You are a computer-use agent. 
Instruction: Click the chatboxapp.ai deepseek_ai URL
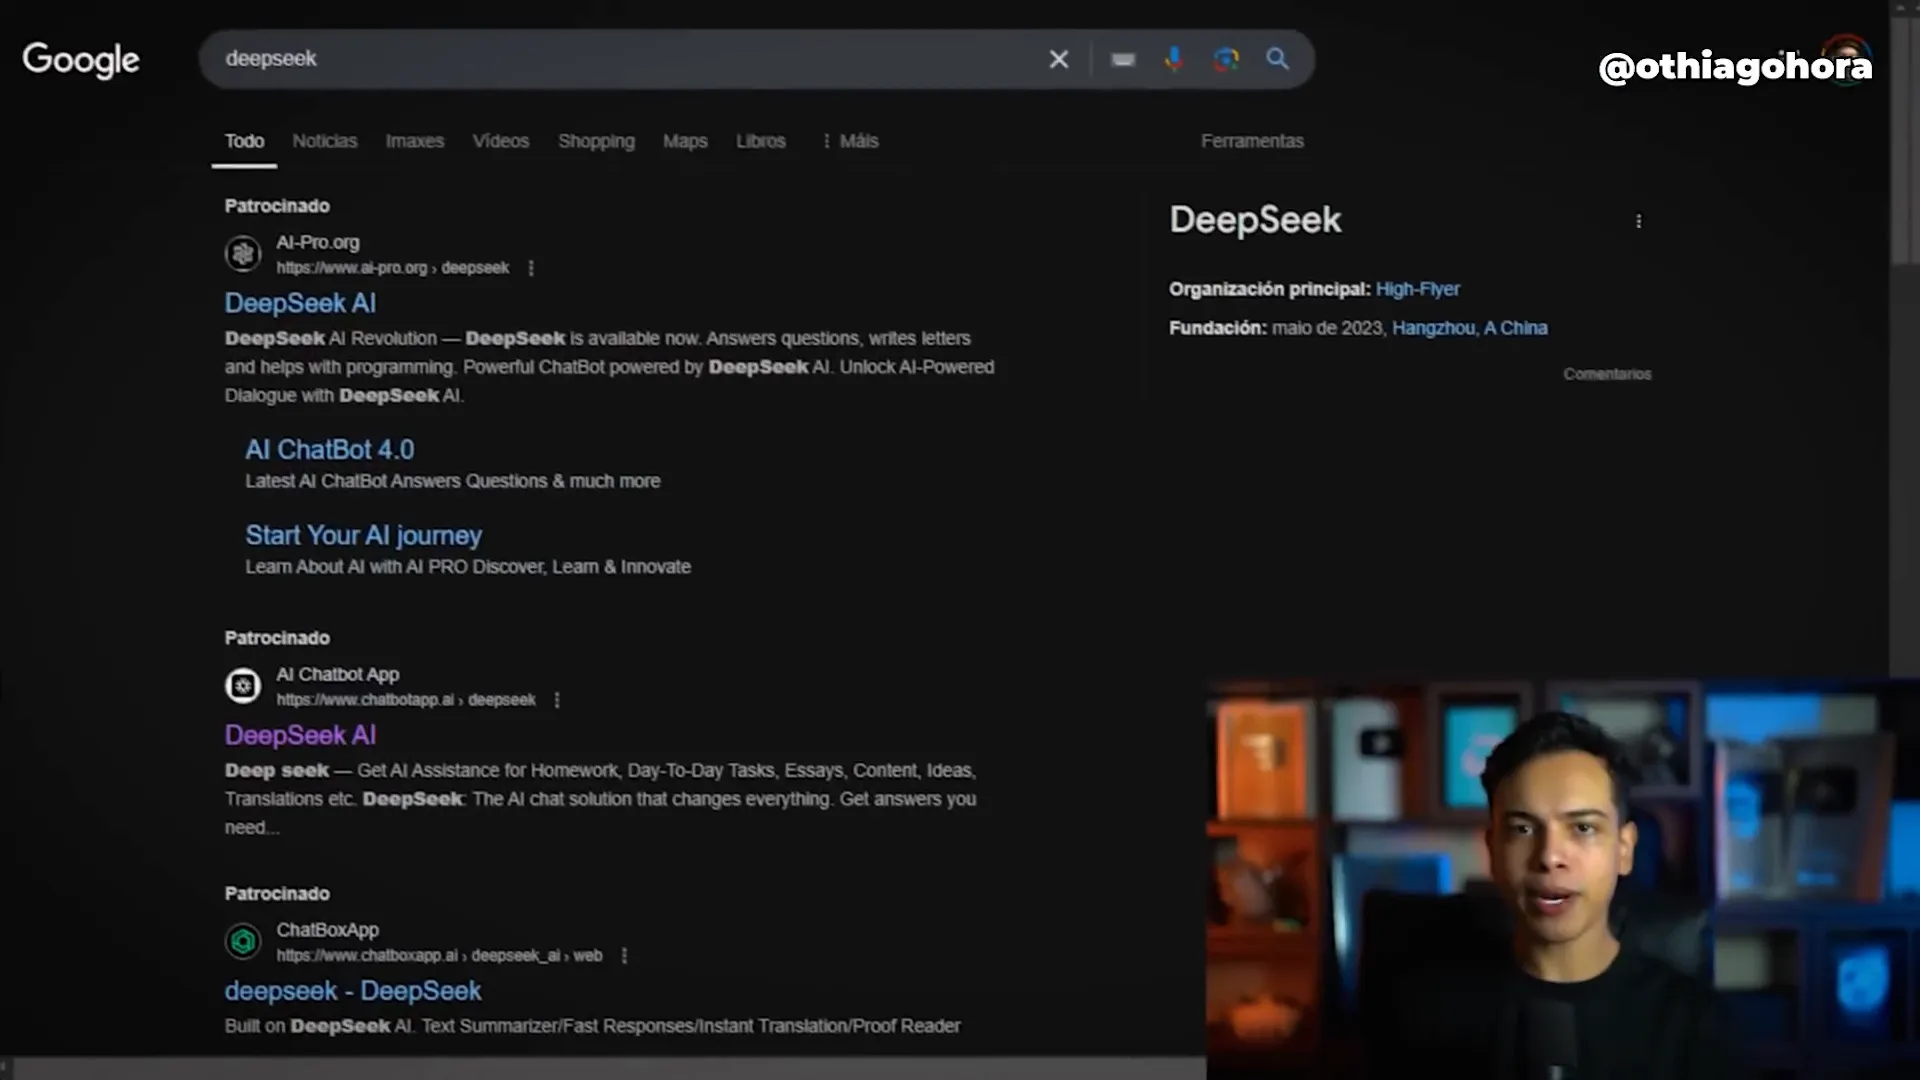tap(439, 956)
